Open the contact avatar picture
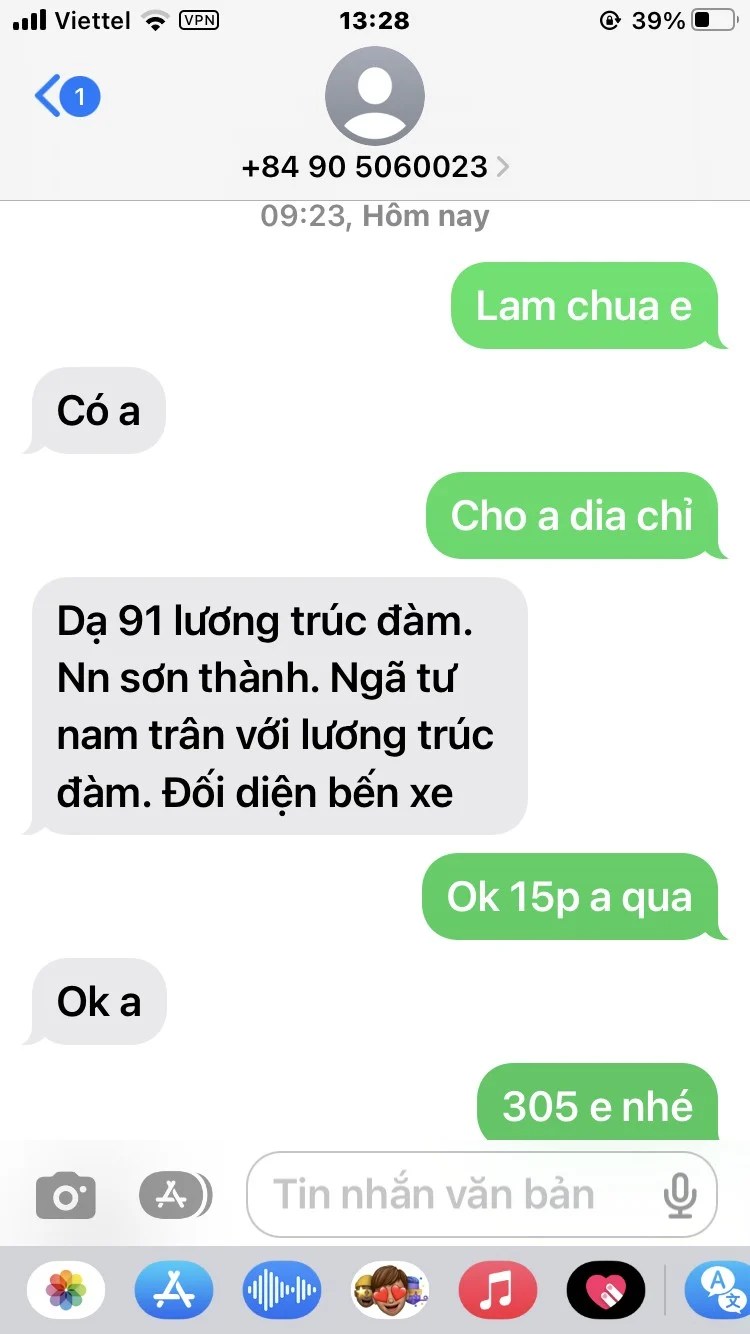750x1334 pixels. (375, 96)
